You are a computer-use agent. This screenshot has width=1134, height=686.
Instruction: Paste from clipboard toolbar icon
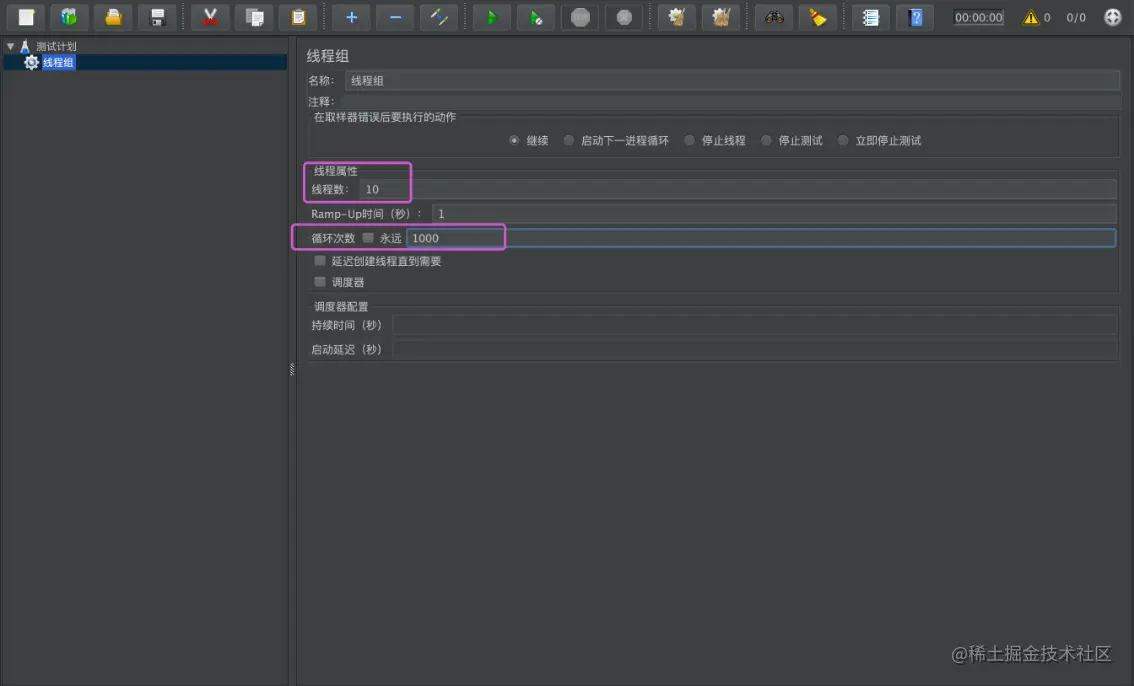click(298, 17)
